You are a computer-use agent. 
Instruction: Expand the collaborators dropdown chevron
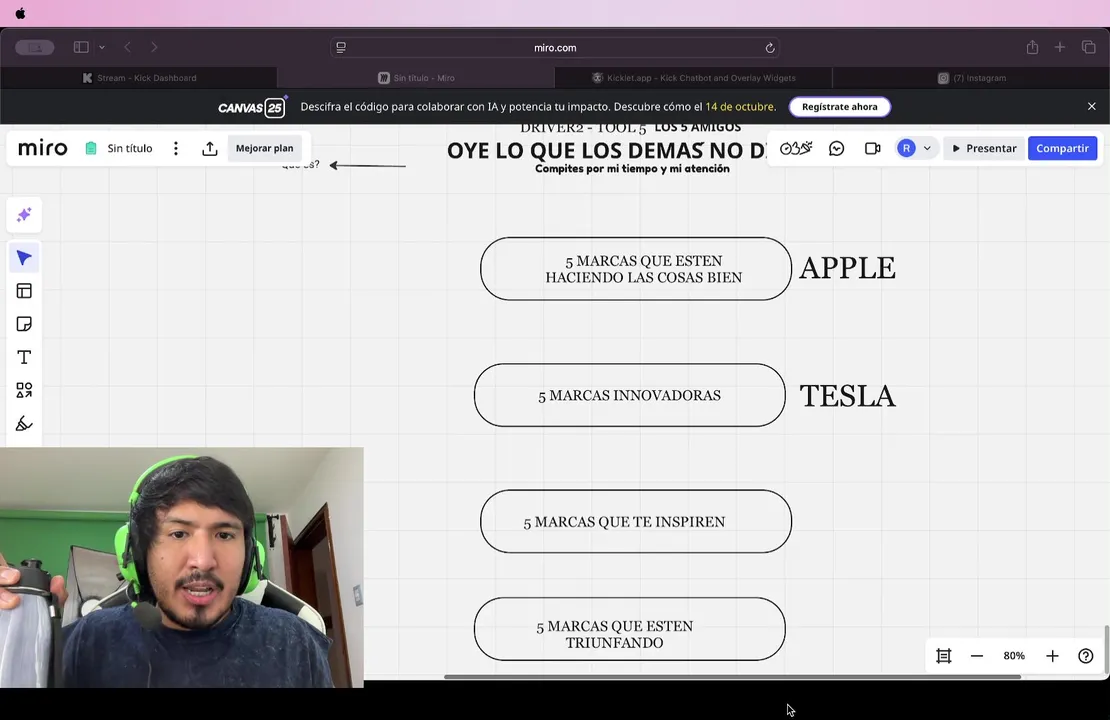click(927, 148)
